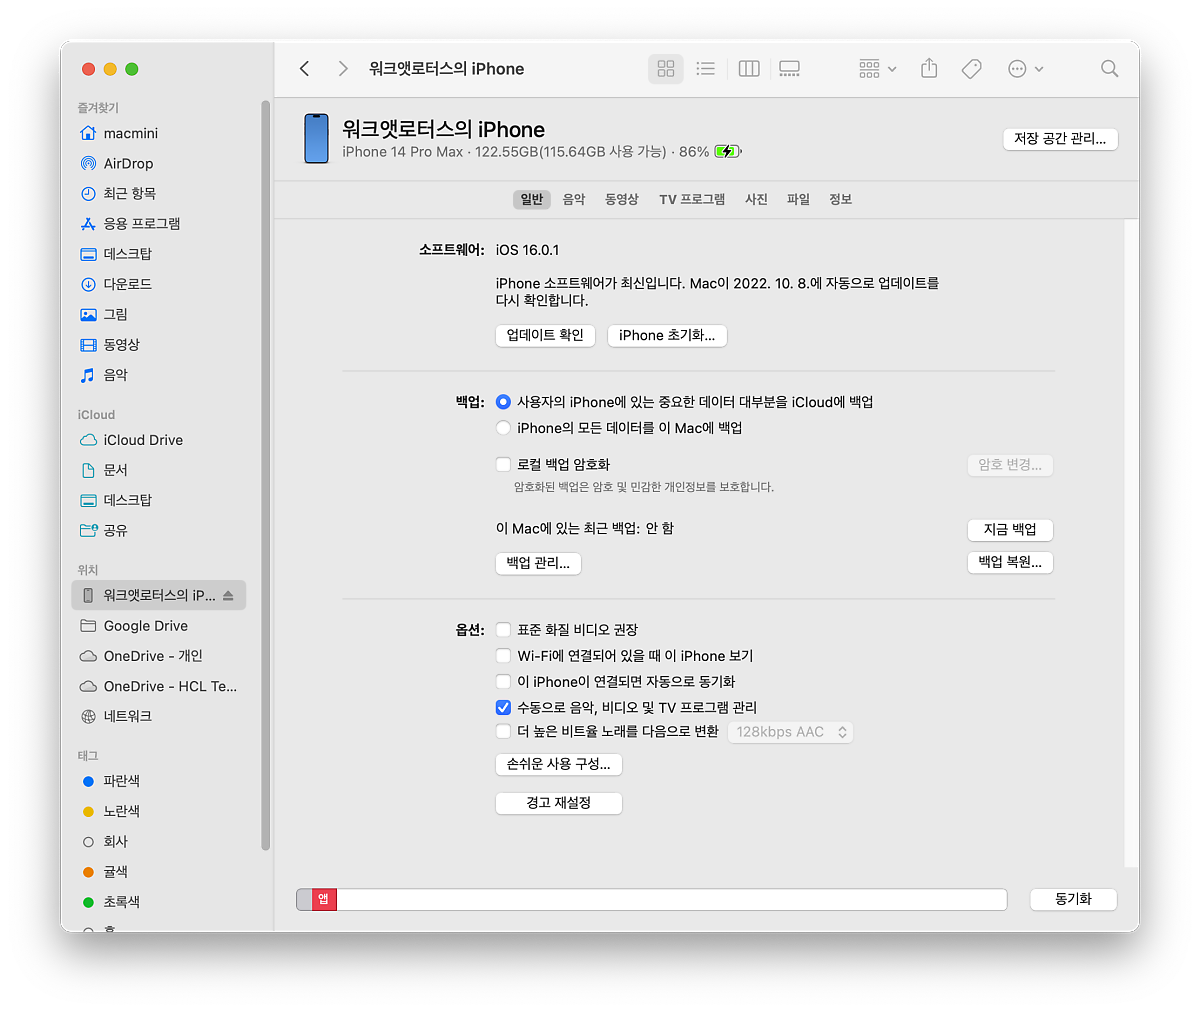
Task: Click 손쉬운 사용 구성... button
Action: click(559, 764)
